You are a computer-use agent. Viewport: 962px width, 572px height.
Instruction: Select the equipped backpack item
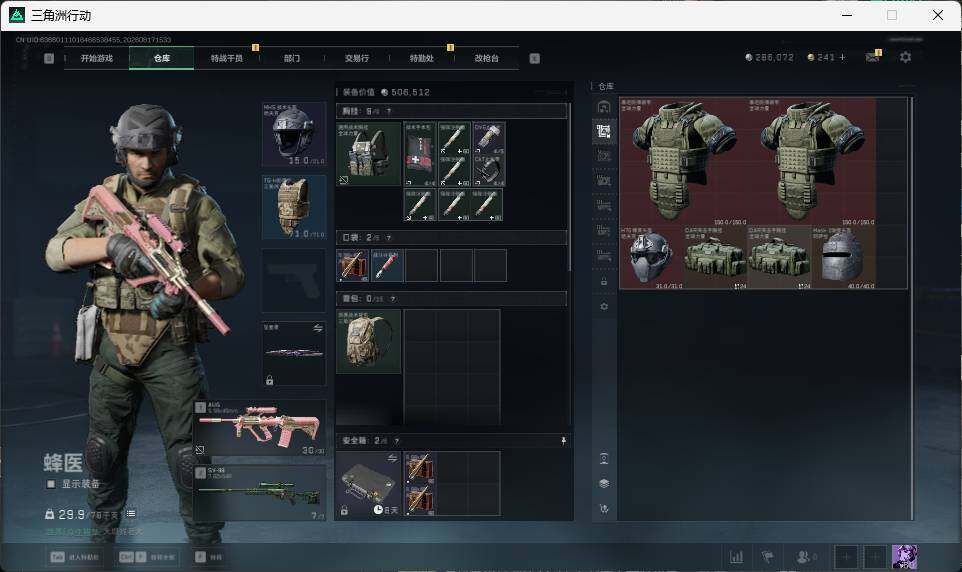click(369, 341)
